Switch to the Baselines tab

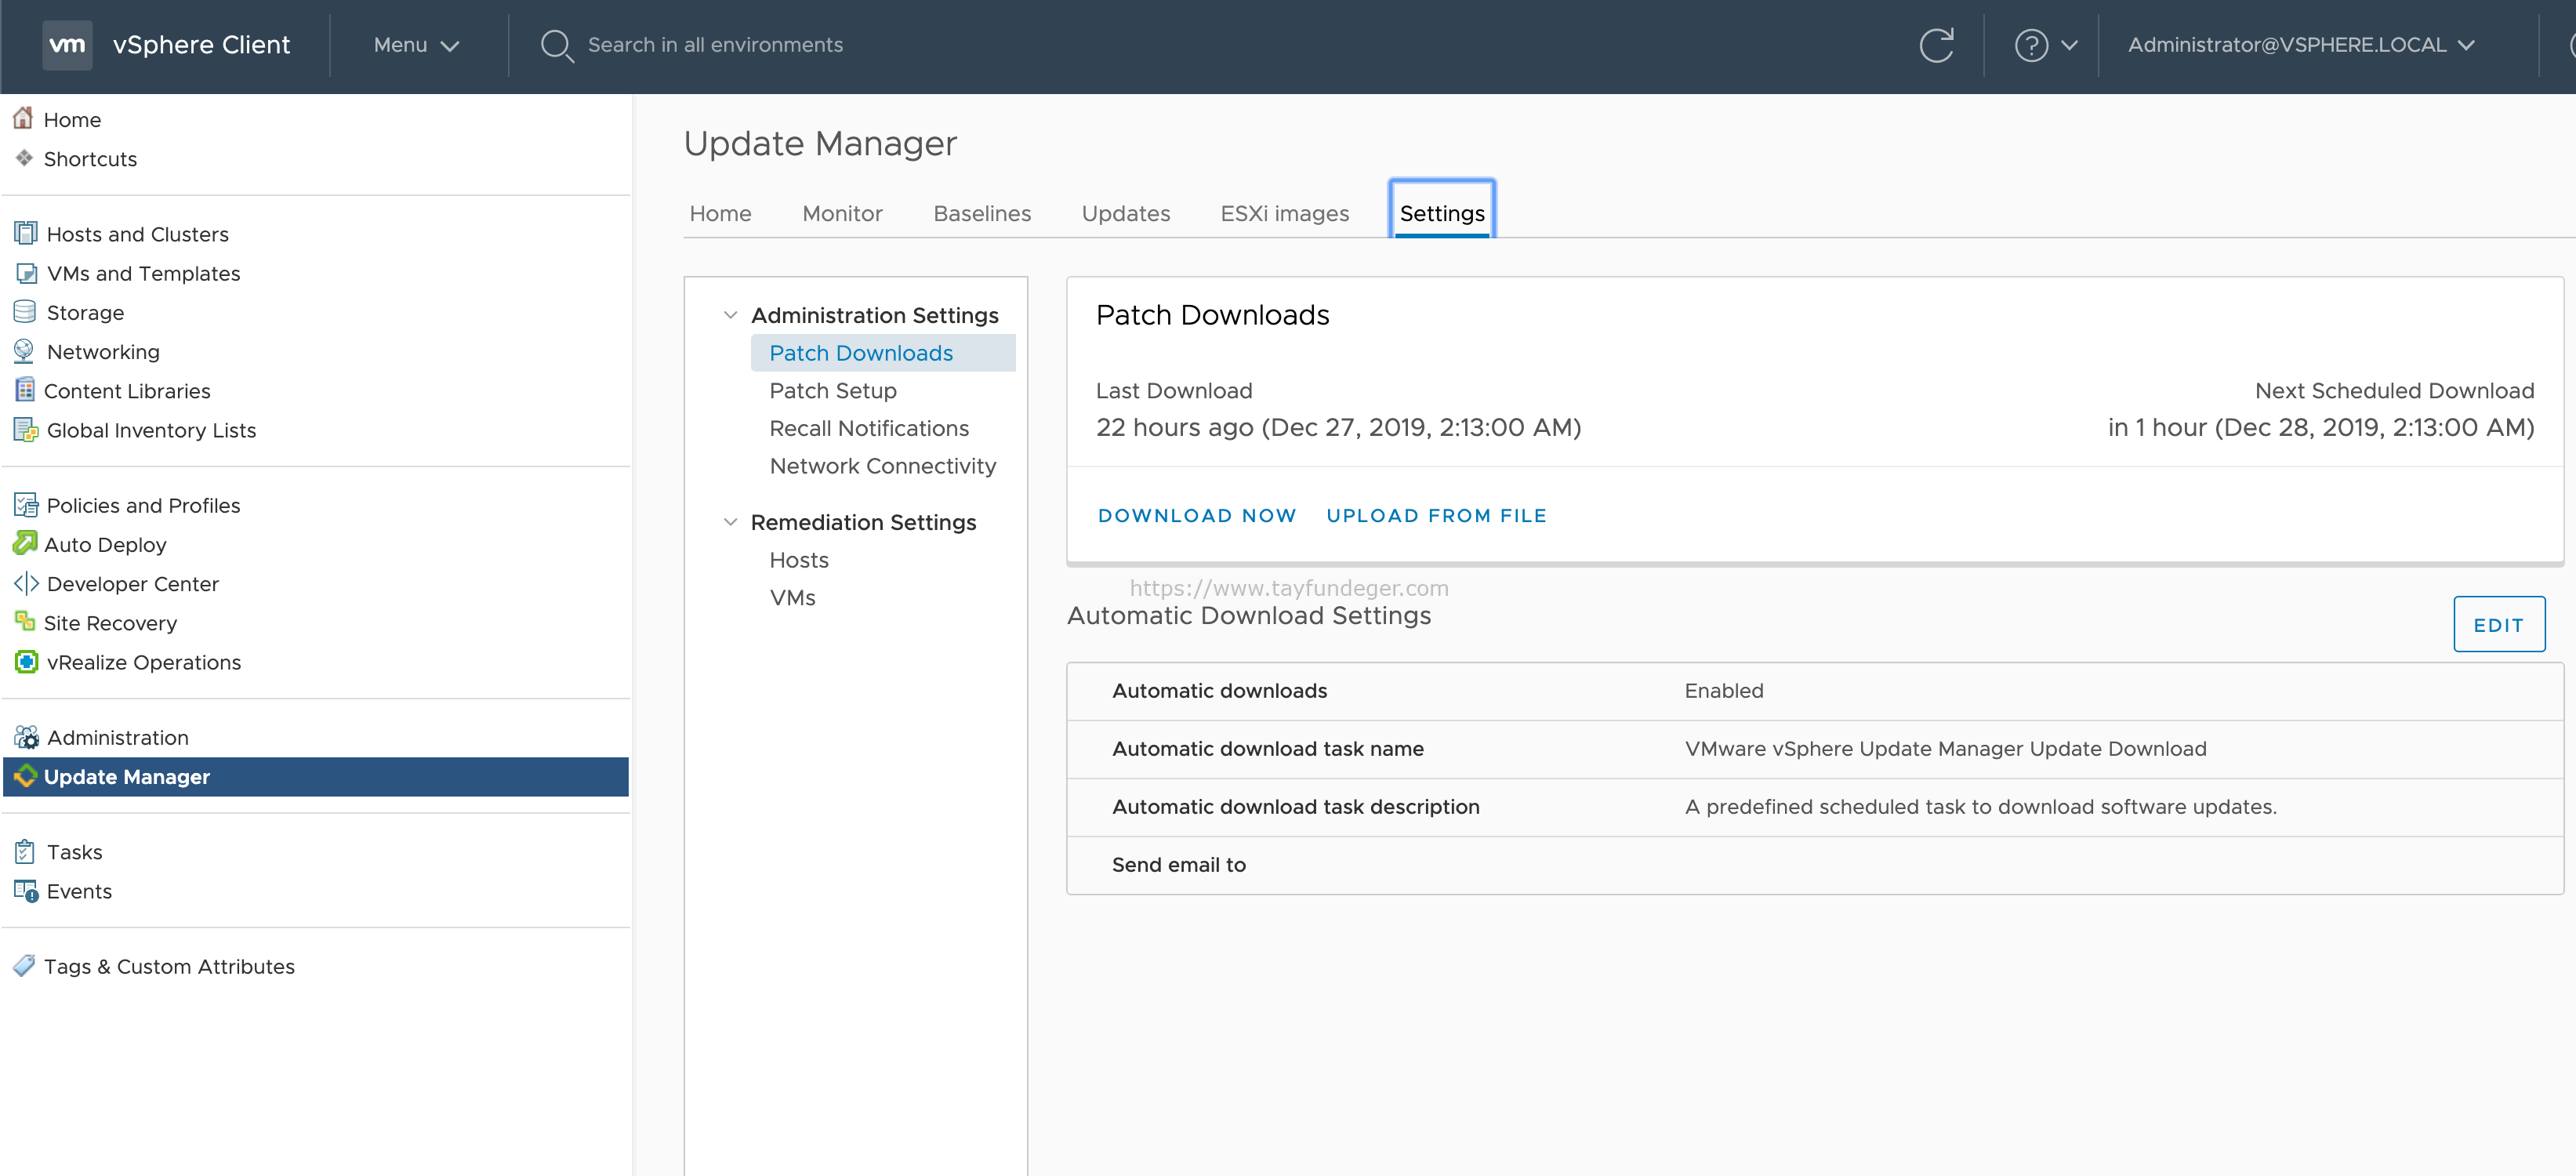coord(982,213)
